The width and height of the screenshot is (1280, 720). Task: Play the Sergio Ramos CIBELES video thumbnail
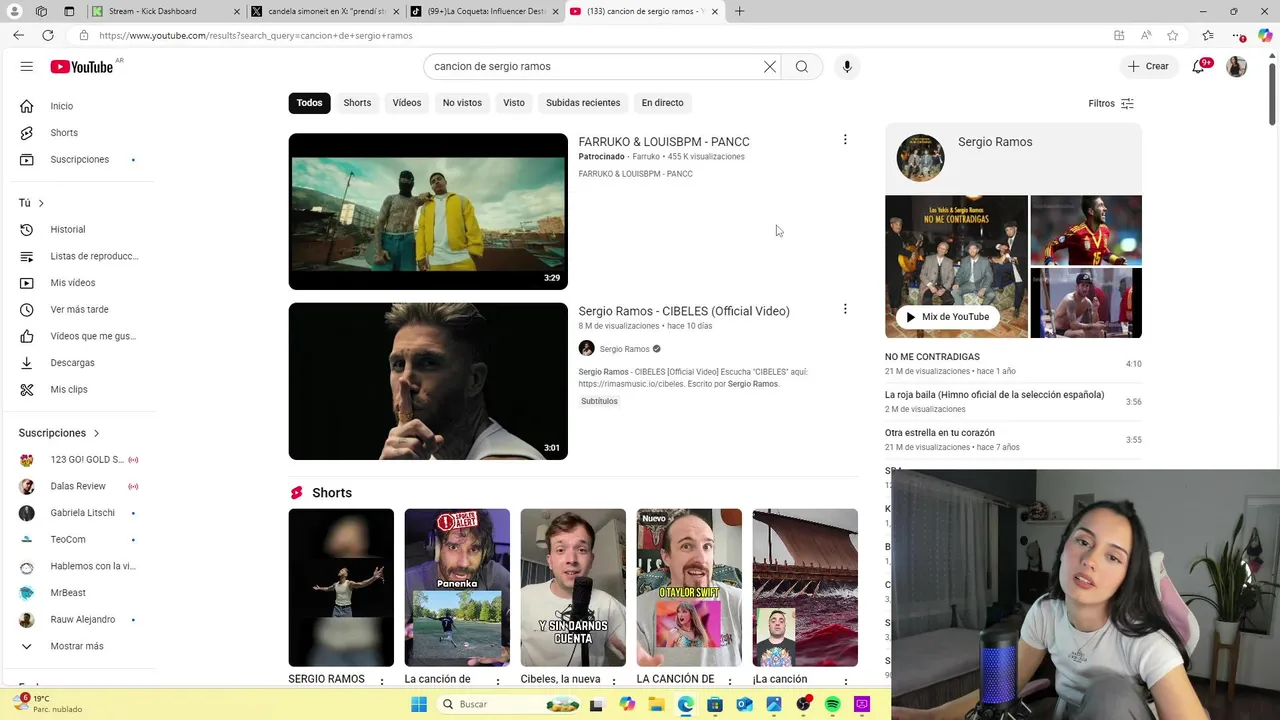(x=428, y=381)
